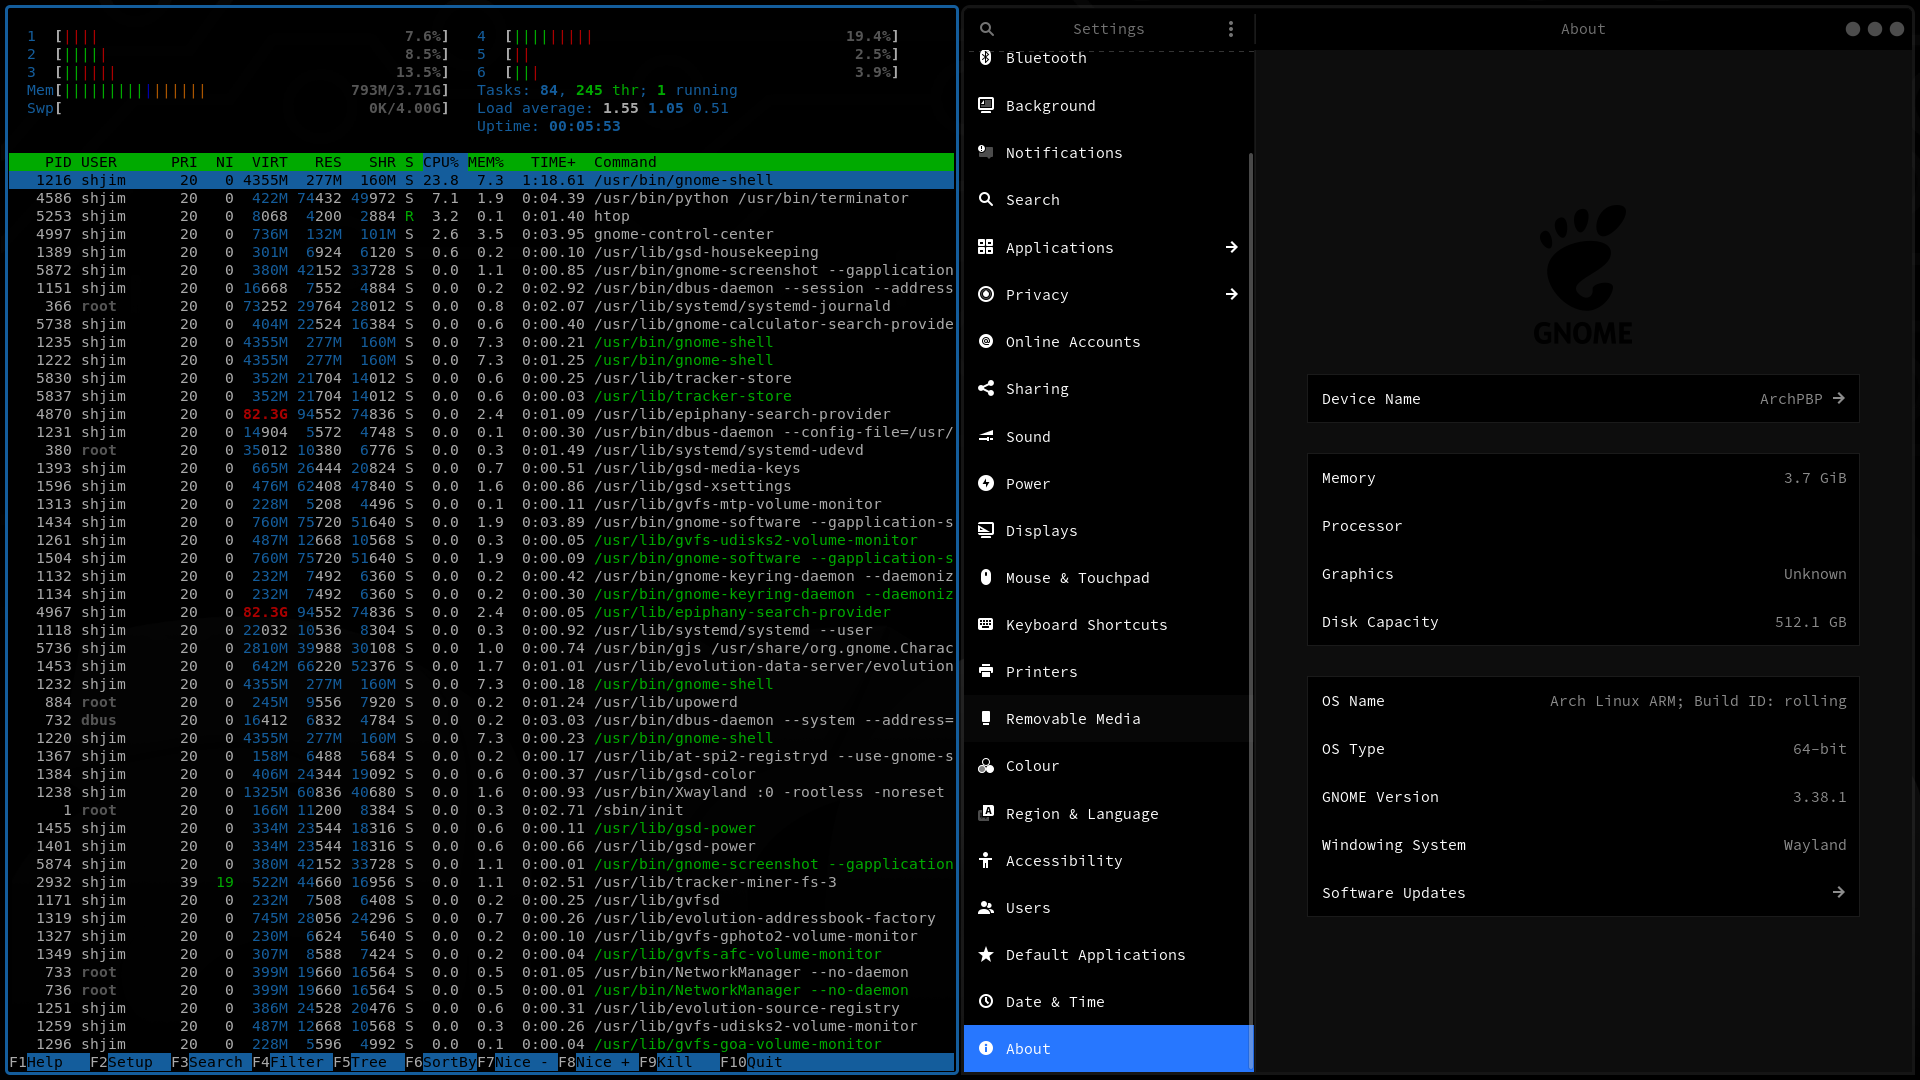Viewport: 1920px width, 1080px height.
Task: Click the Users icon in sidebar
Action: point(986,907)
